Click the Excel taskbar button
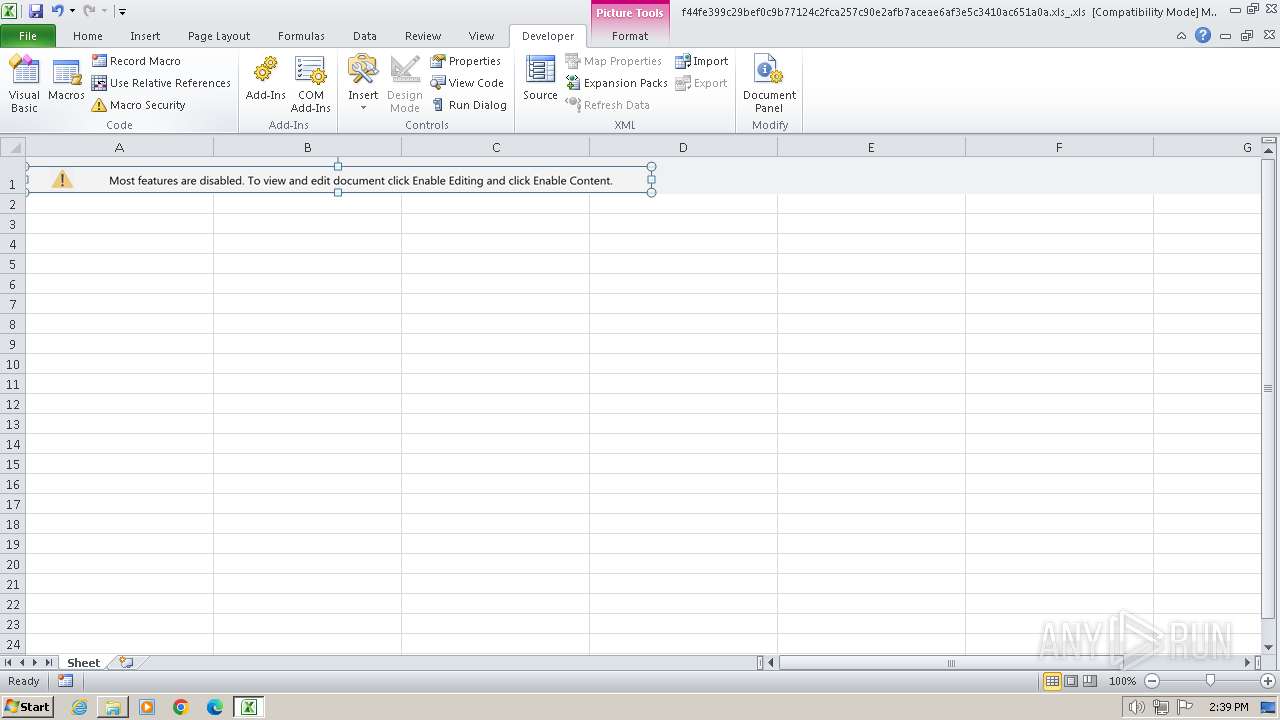This screenshot has width=1280, height=720. click(x=248, y=707)
